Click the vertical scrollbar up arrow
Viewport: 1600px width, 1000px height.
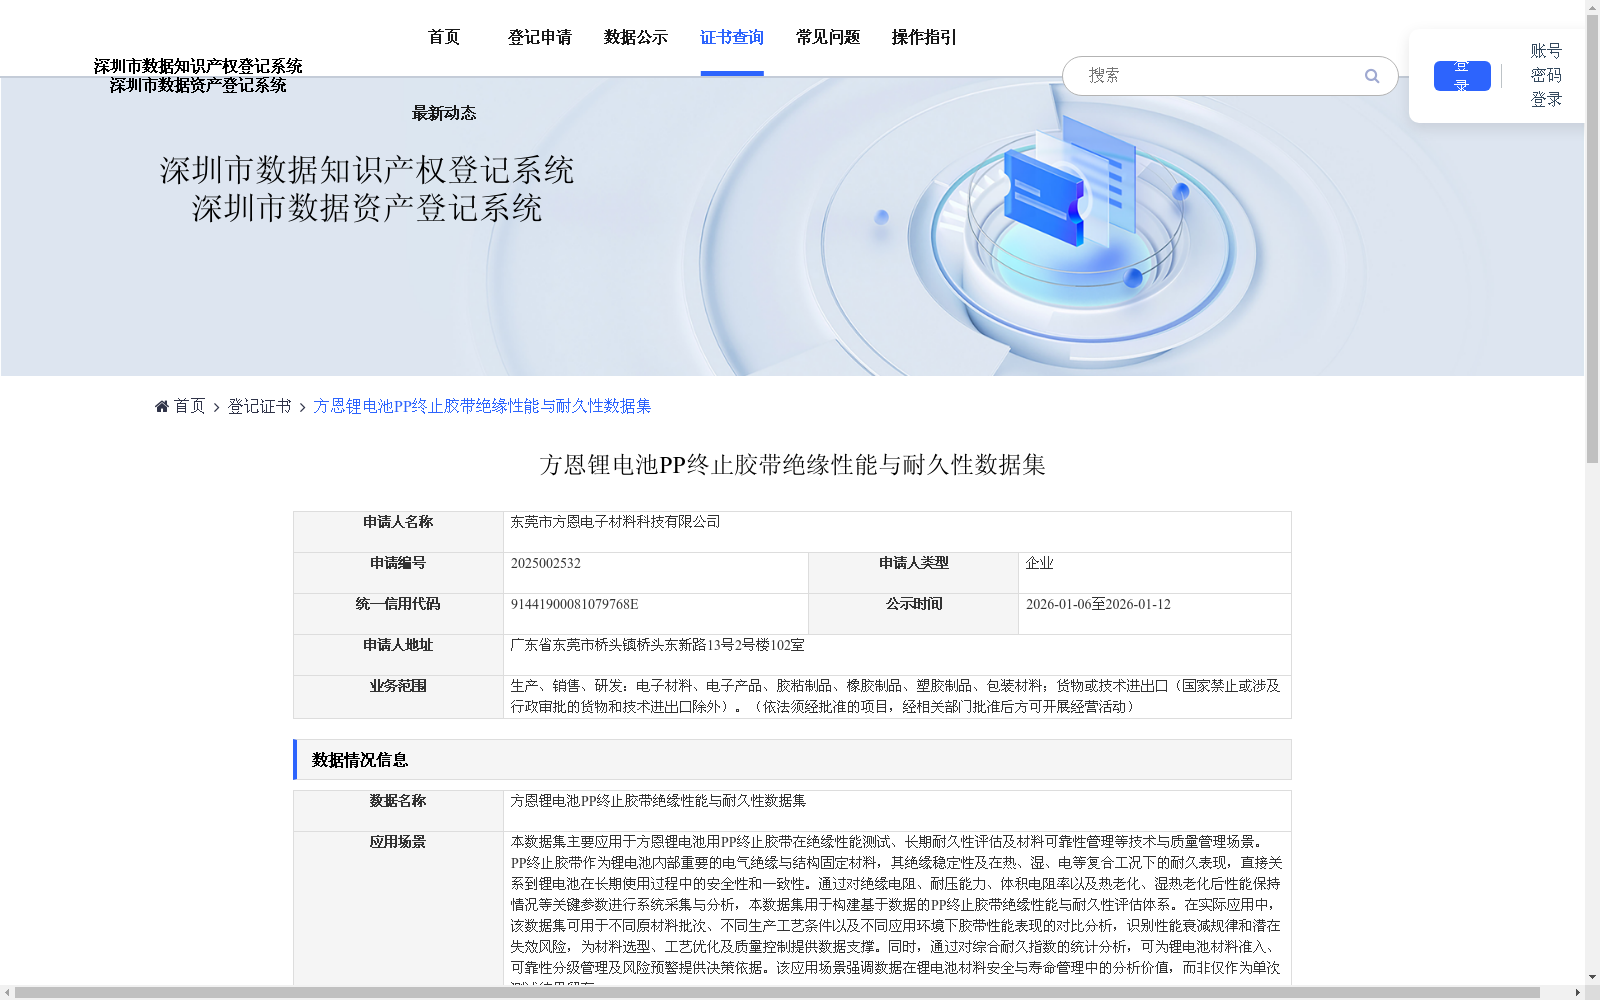pyautogui.click(x=1592, y=7)
